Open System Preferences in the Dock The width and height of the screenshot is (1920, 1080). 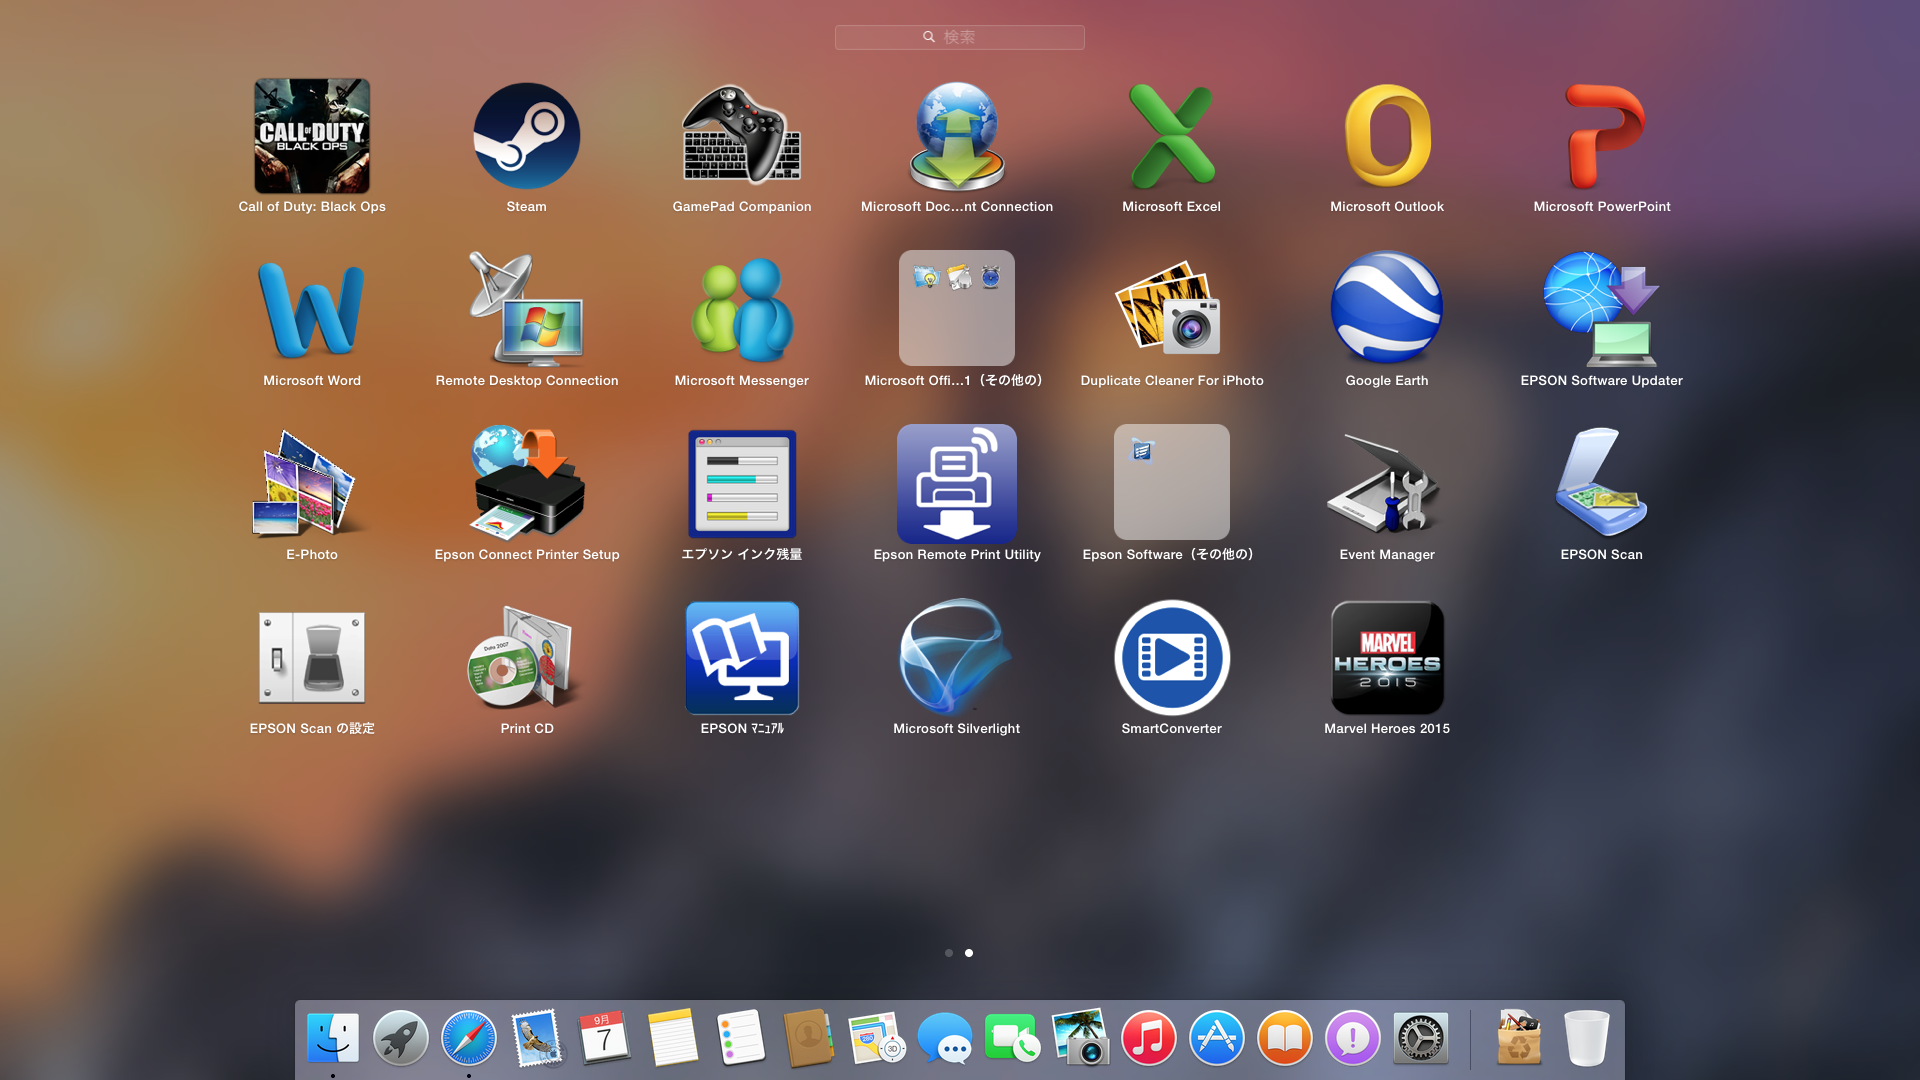coord(1420,1038)
